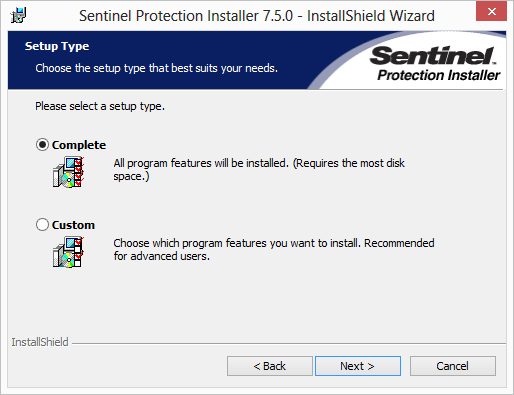Click the installer icon in title bar

click(x=18, y=15)
